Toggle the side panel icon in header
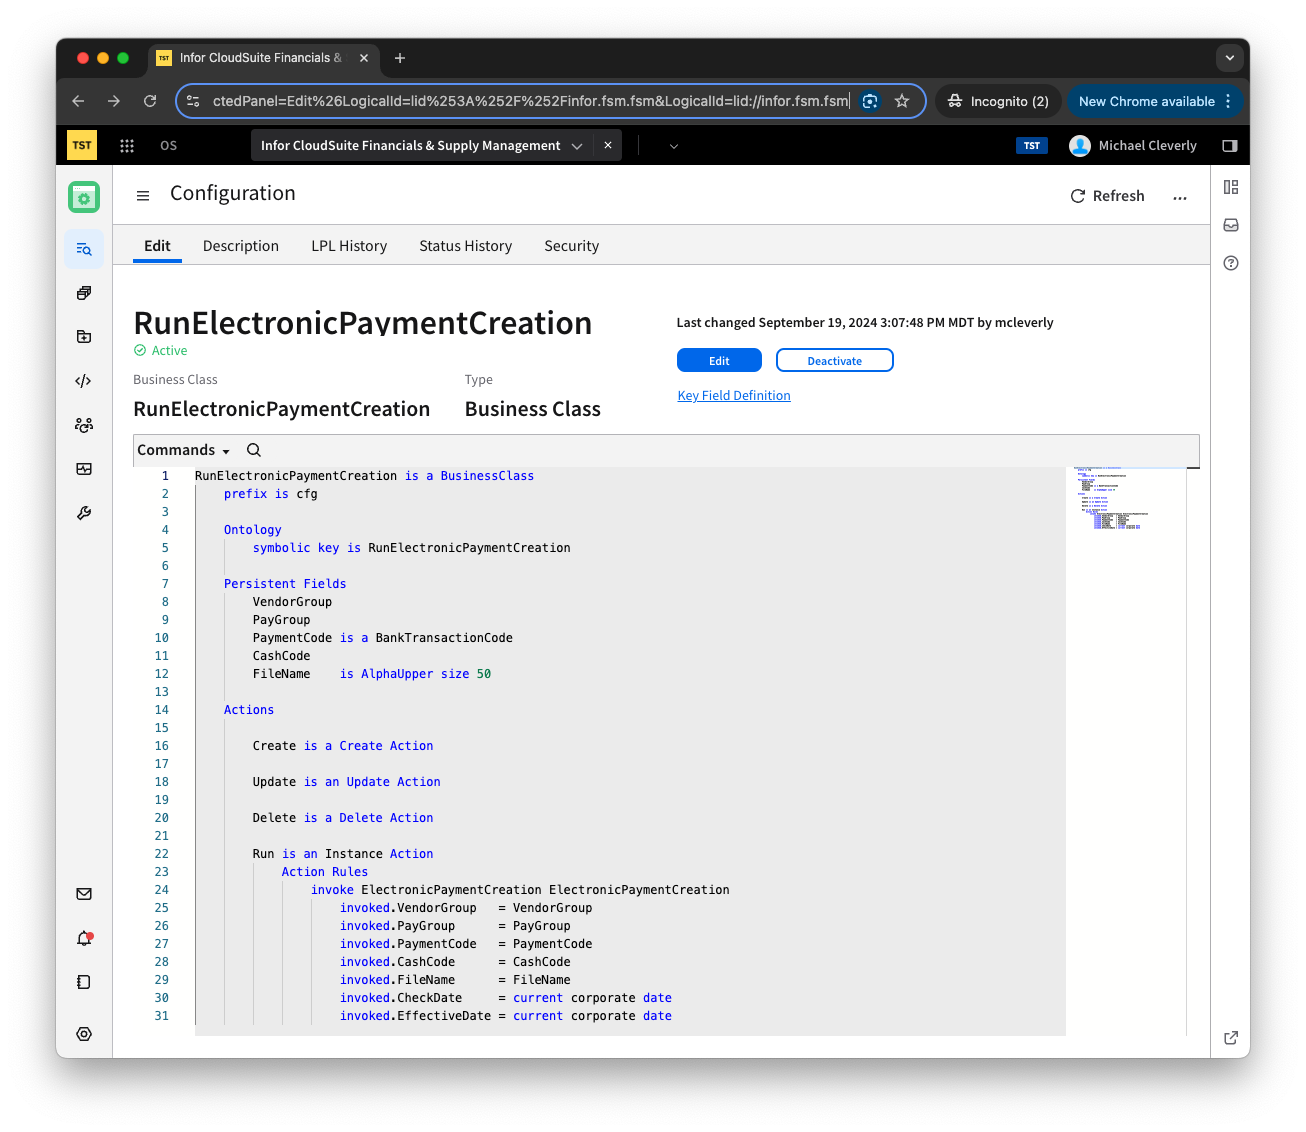This screenshot has width=1306, height=1132. pos(1230,146)
